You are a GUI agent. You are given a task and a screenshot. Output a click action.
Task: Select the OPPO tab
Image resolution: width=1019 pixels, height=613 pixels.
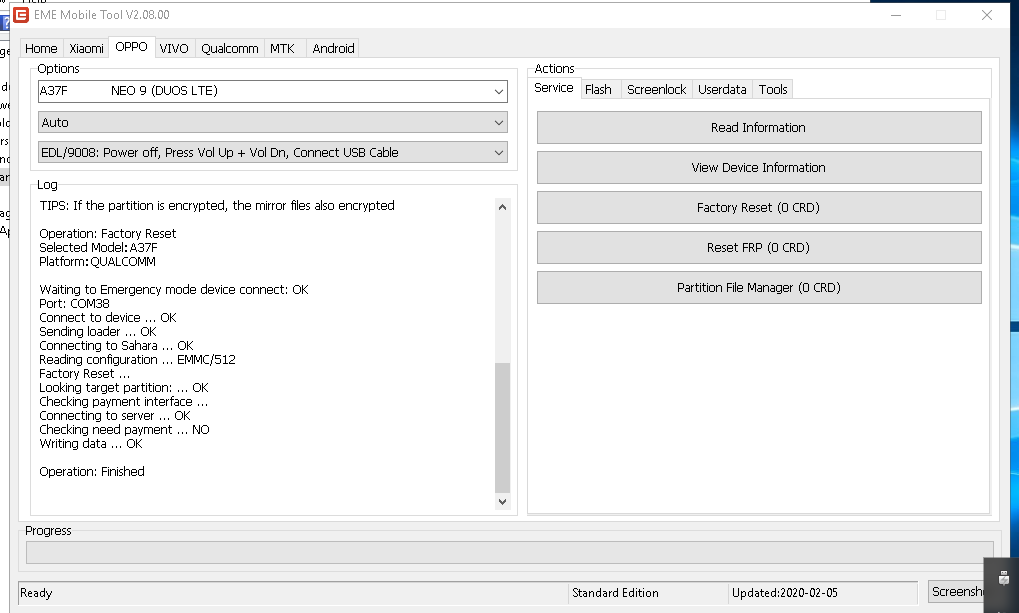(x=131, y=47)
